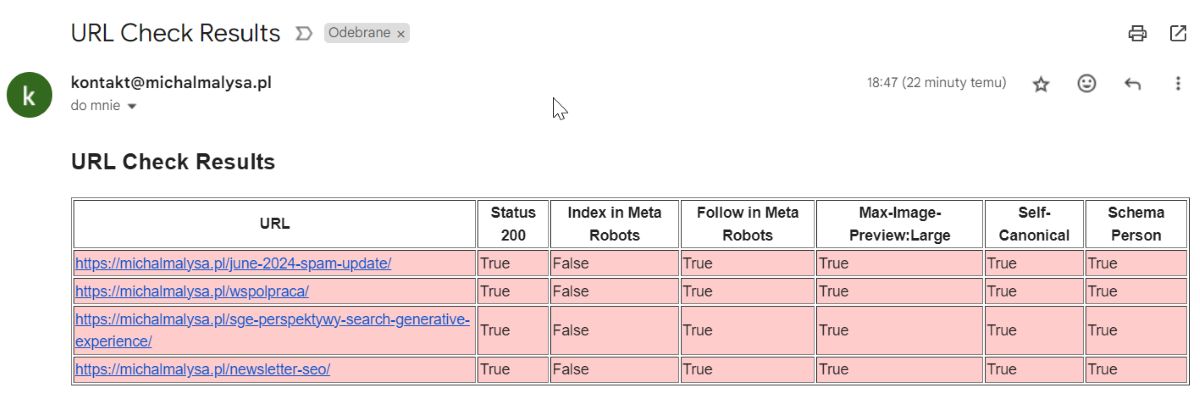
Task: Print the email with the printer icon
Action: tap(1137, 33)
